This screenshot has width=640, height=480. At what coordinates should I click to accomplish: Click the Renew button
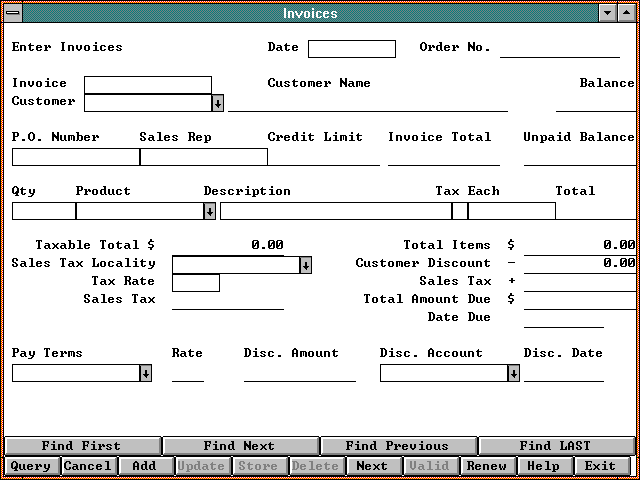[x=487, y=466]
